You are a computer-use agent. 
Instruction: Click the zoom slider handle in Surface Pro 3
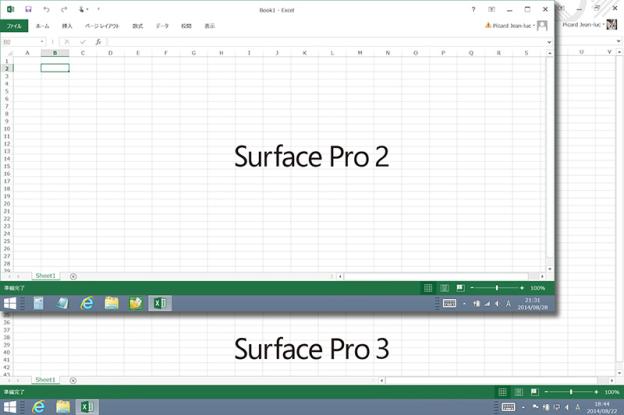[571, 392]
